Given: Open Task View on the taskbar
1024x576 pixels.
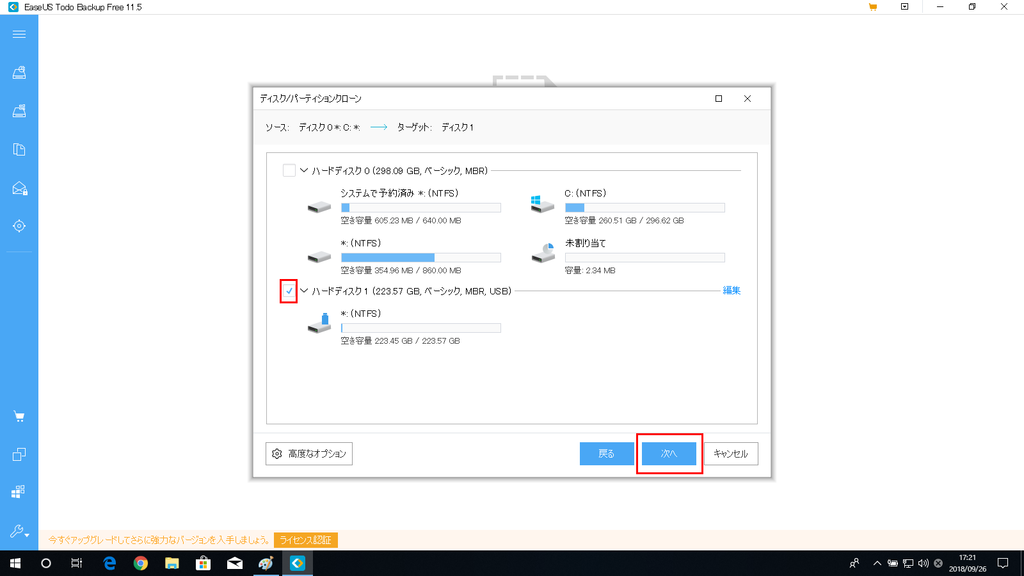Looking at the screenshot, I should point(76,563).
